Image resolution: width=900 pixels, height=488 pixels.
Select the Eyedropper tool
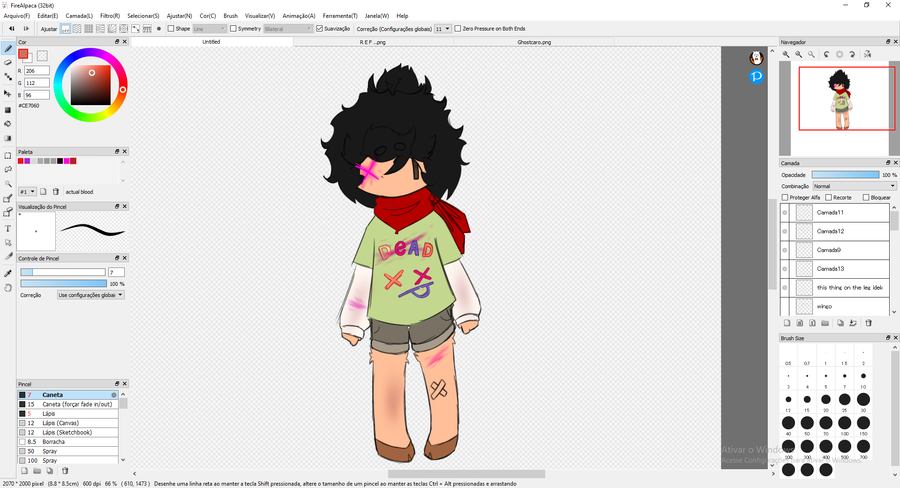point(8,273)
